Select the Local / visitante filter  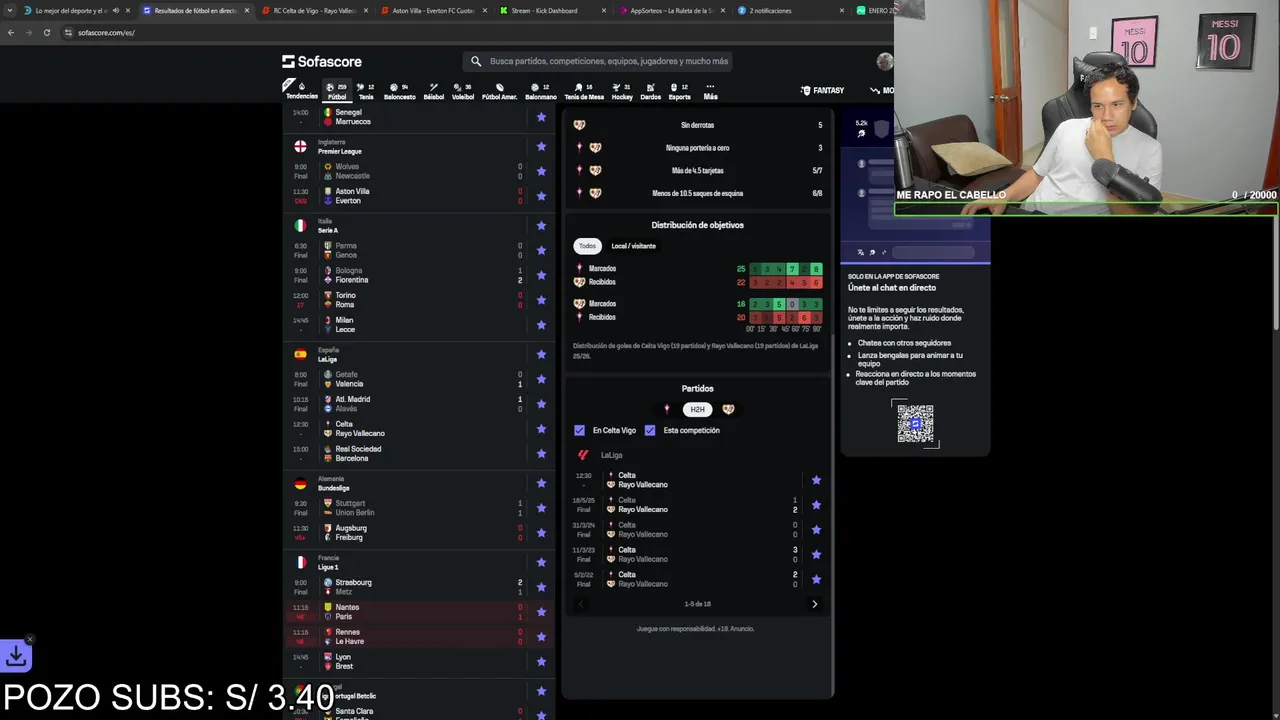[634, 246]
